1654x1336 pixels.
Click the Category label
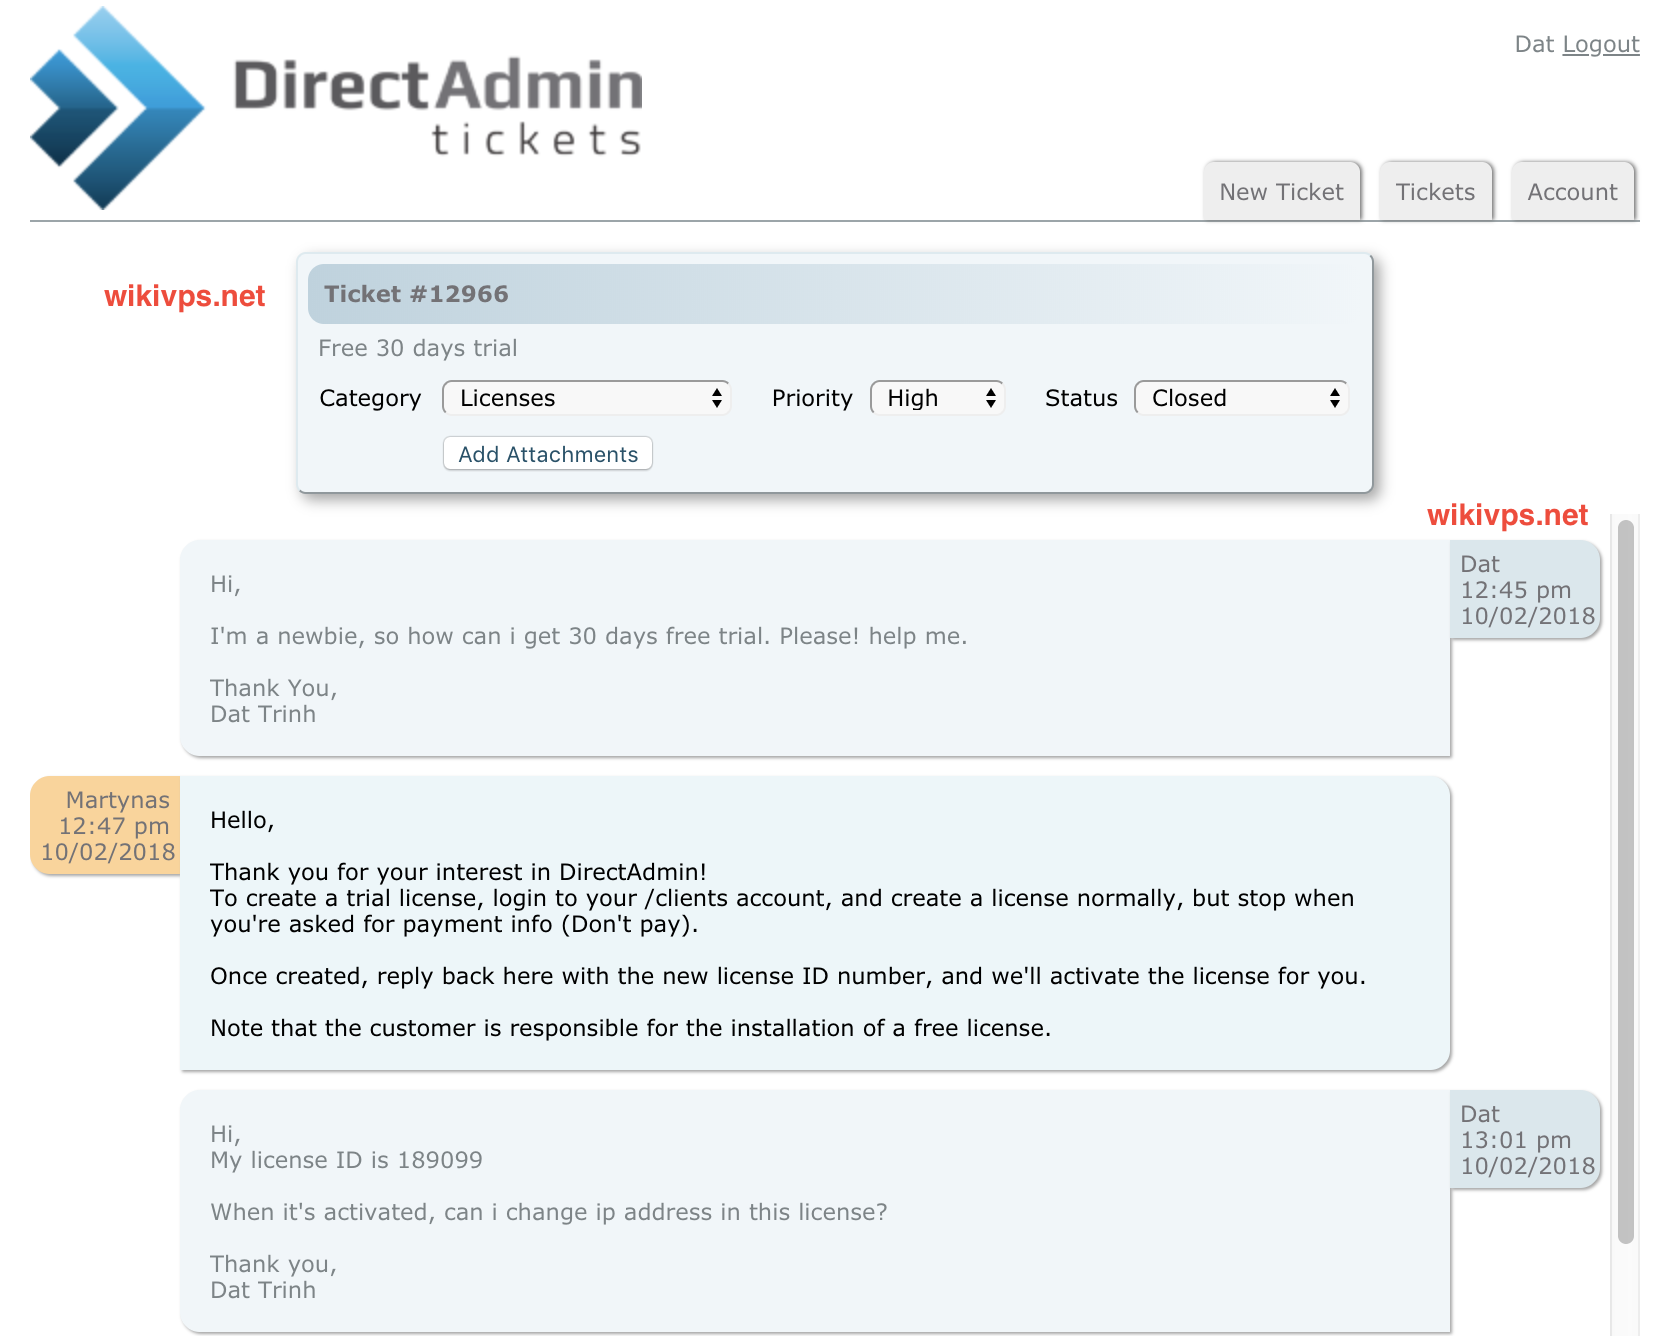[x=370, y=398]
